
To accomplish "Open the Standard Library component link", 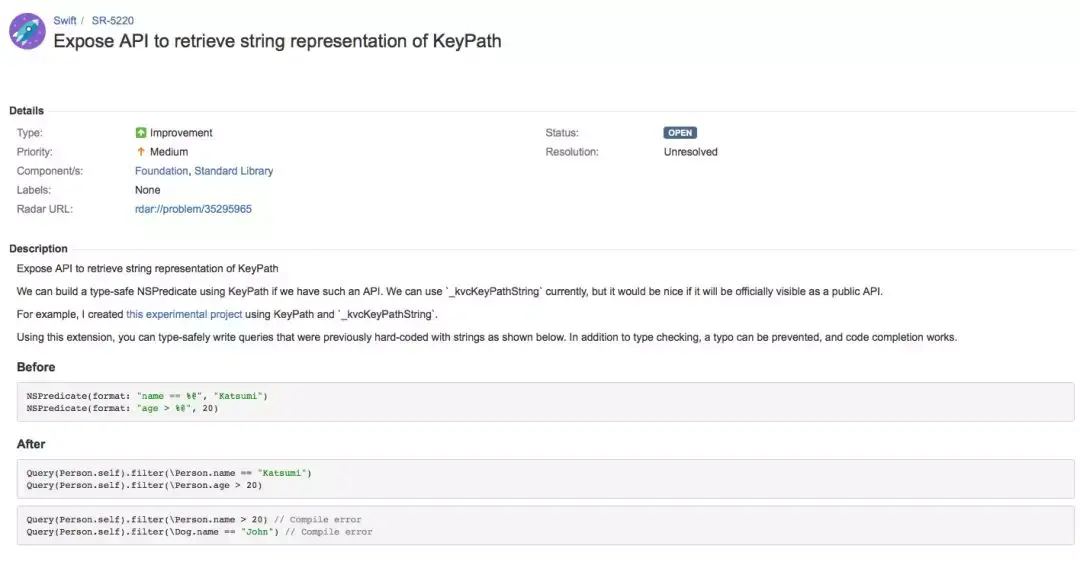I will coord(233,171).
